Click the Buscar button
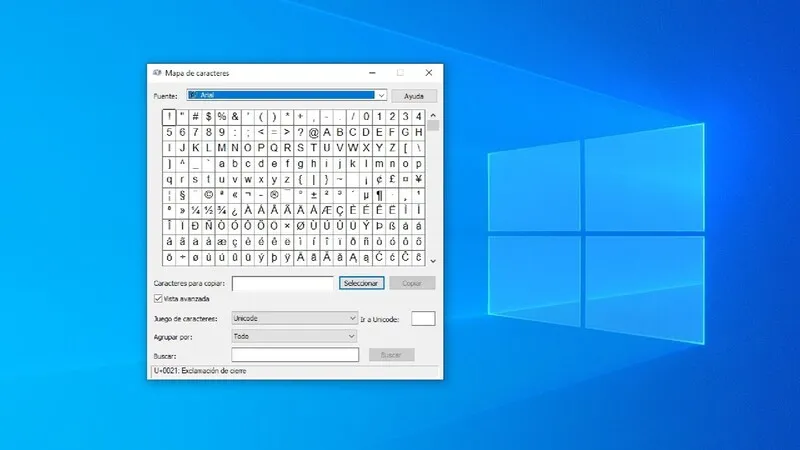This screenshot has height=450, width=800. point(391,355)
